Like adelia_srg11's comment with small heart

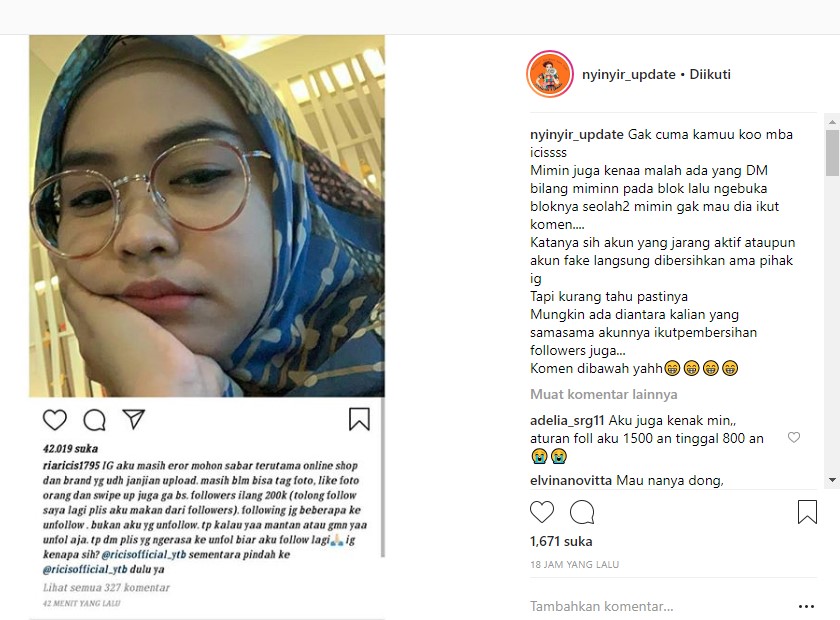[x=793, y=437]
